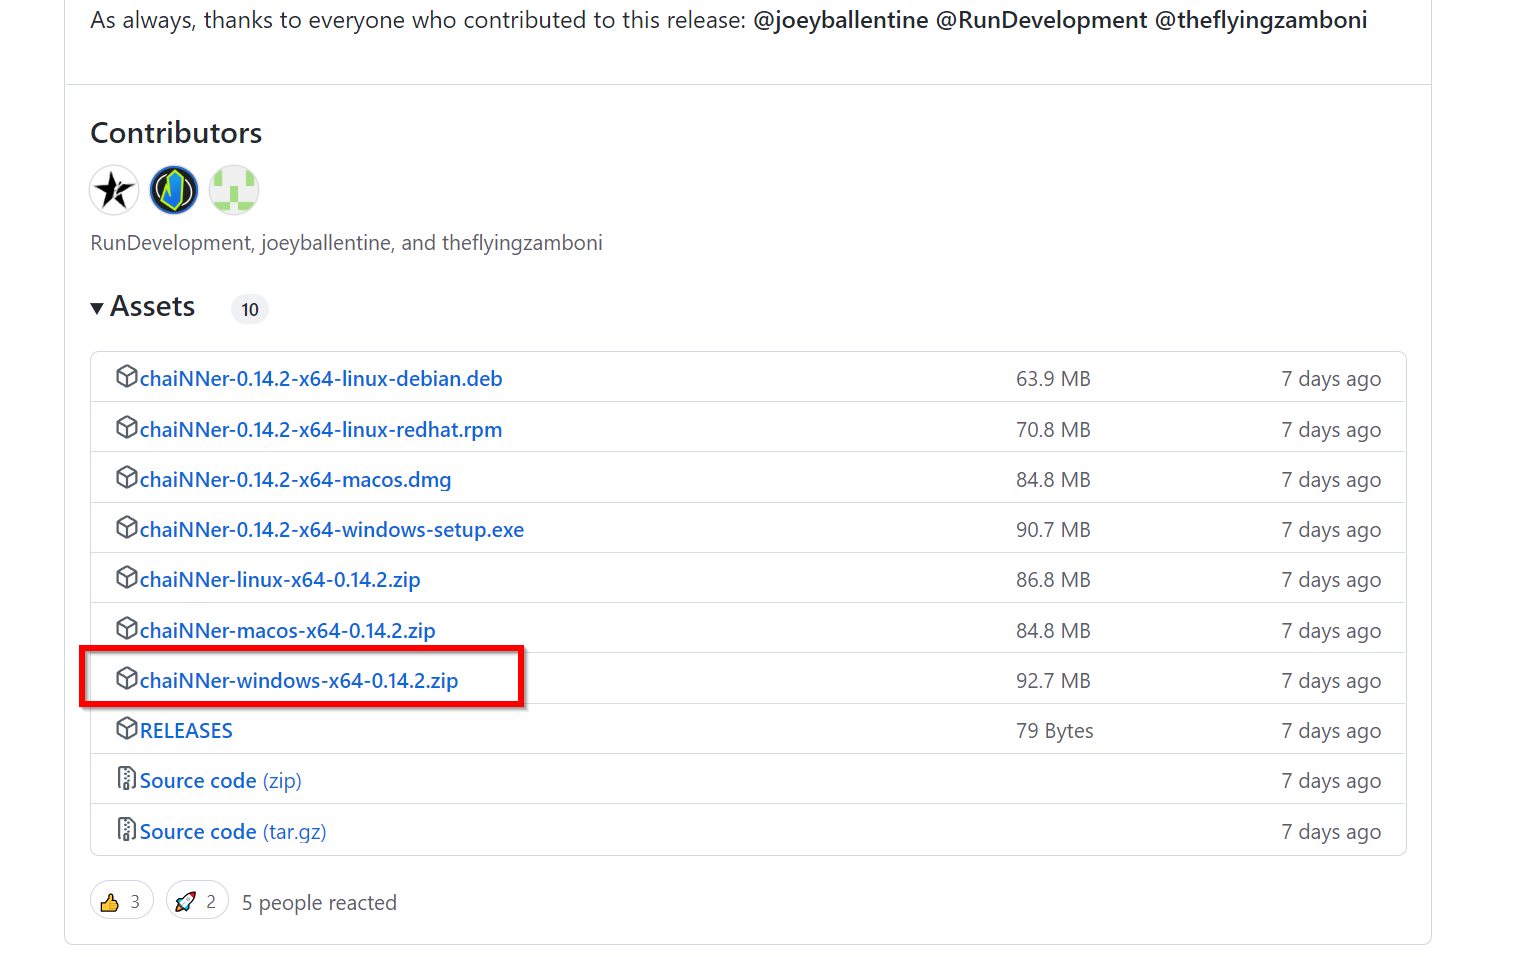Click contributor names text below avatars

[x=346, y=243]
